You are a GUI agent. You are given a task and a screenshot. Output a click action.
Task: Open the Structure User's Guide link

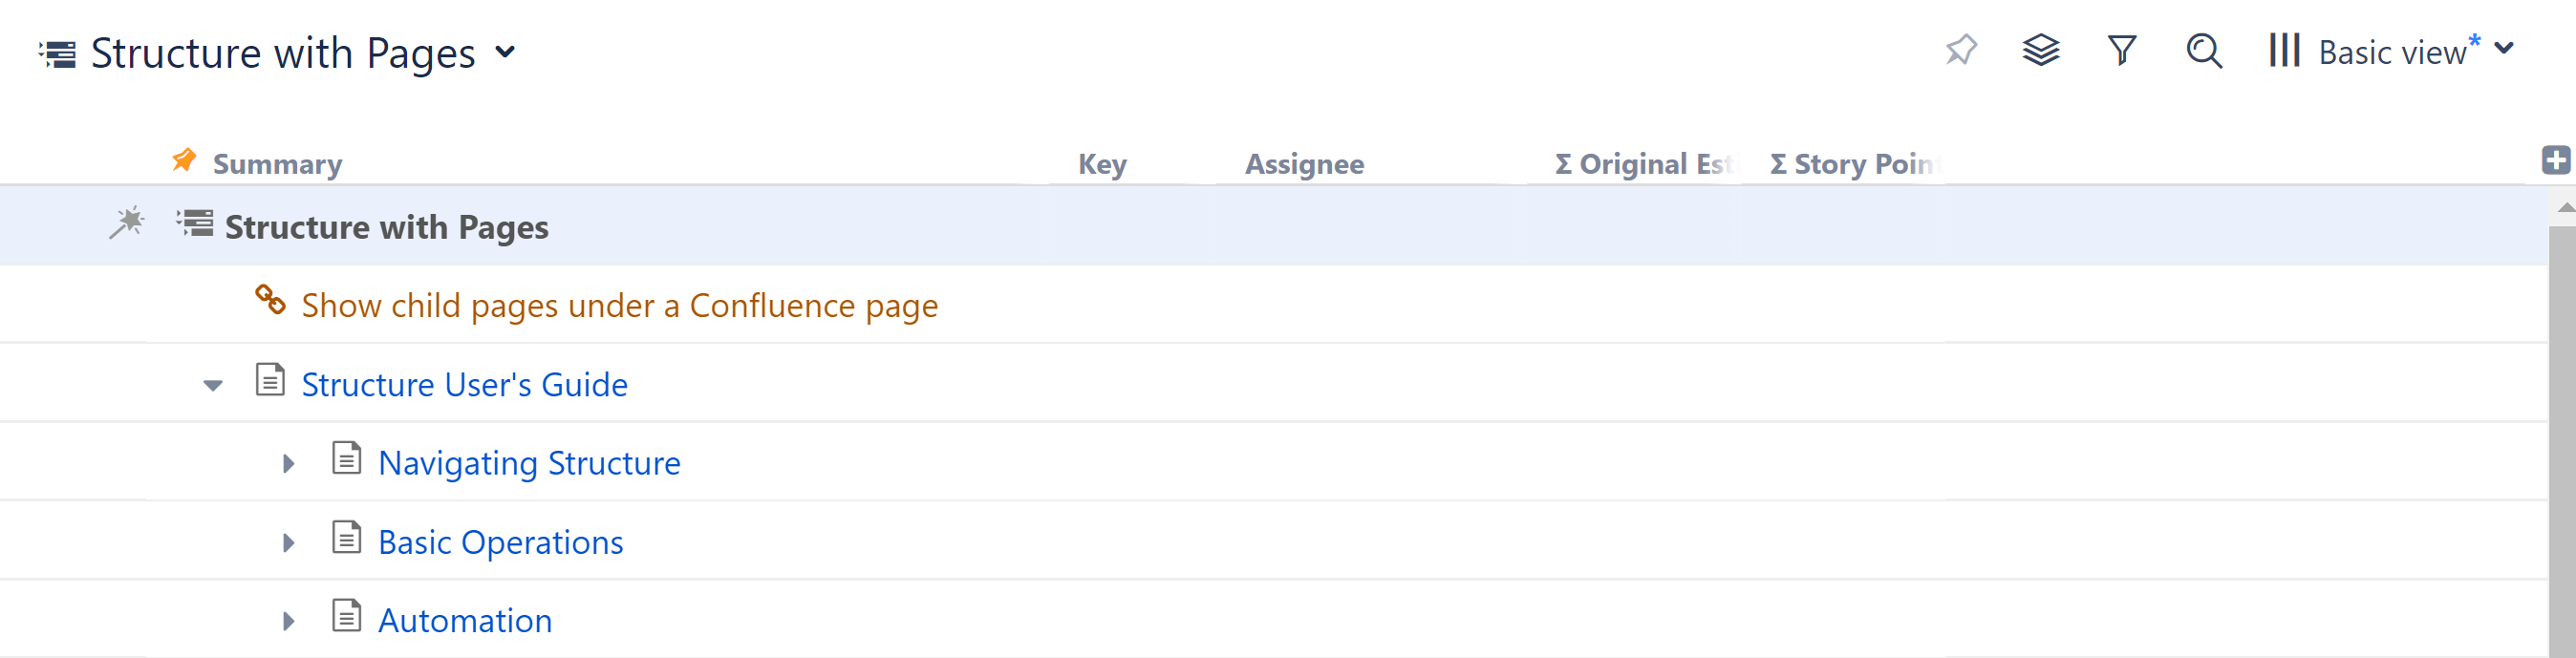464,385
